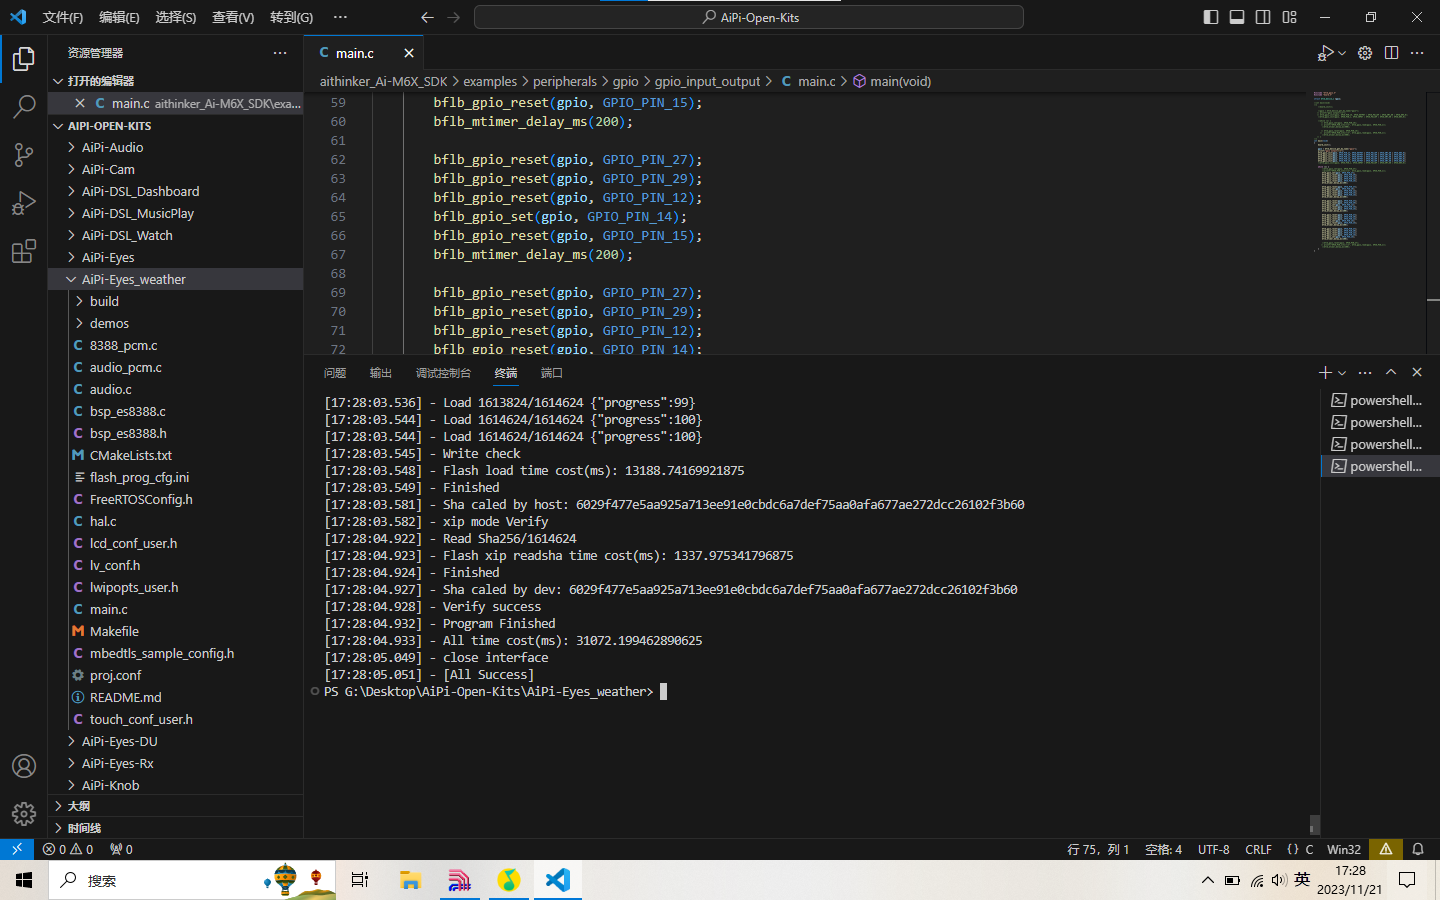
Task: Go back using the navigation arrow
Action: click(x=427, y=17)
